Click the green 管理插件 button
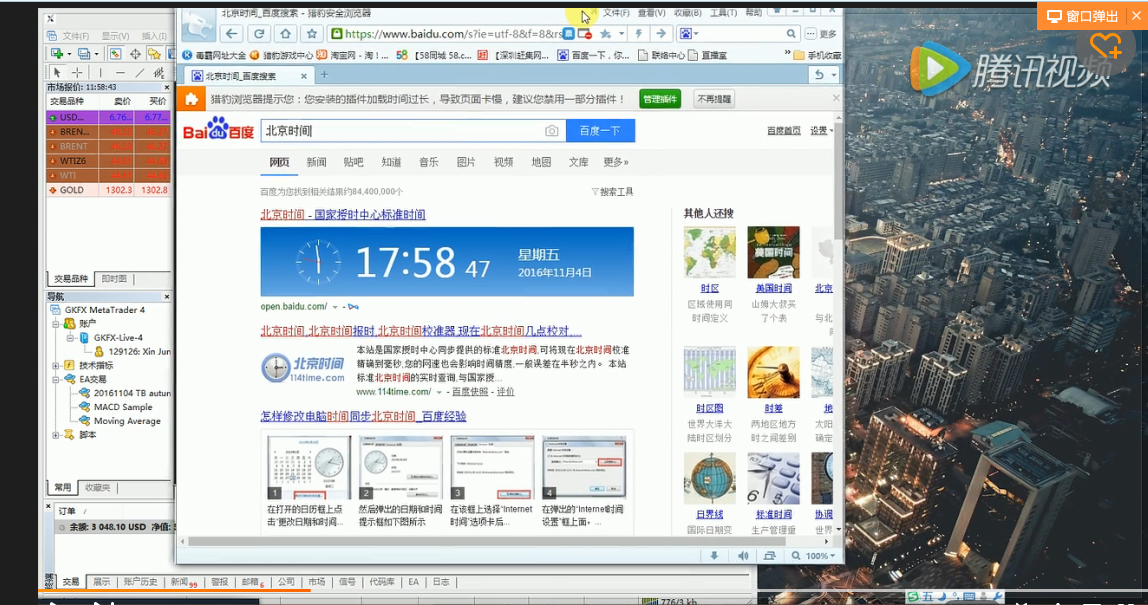The width and height of the screenshot is (1148, 605). point(660,99)
